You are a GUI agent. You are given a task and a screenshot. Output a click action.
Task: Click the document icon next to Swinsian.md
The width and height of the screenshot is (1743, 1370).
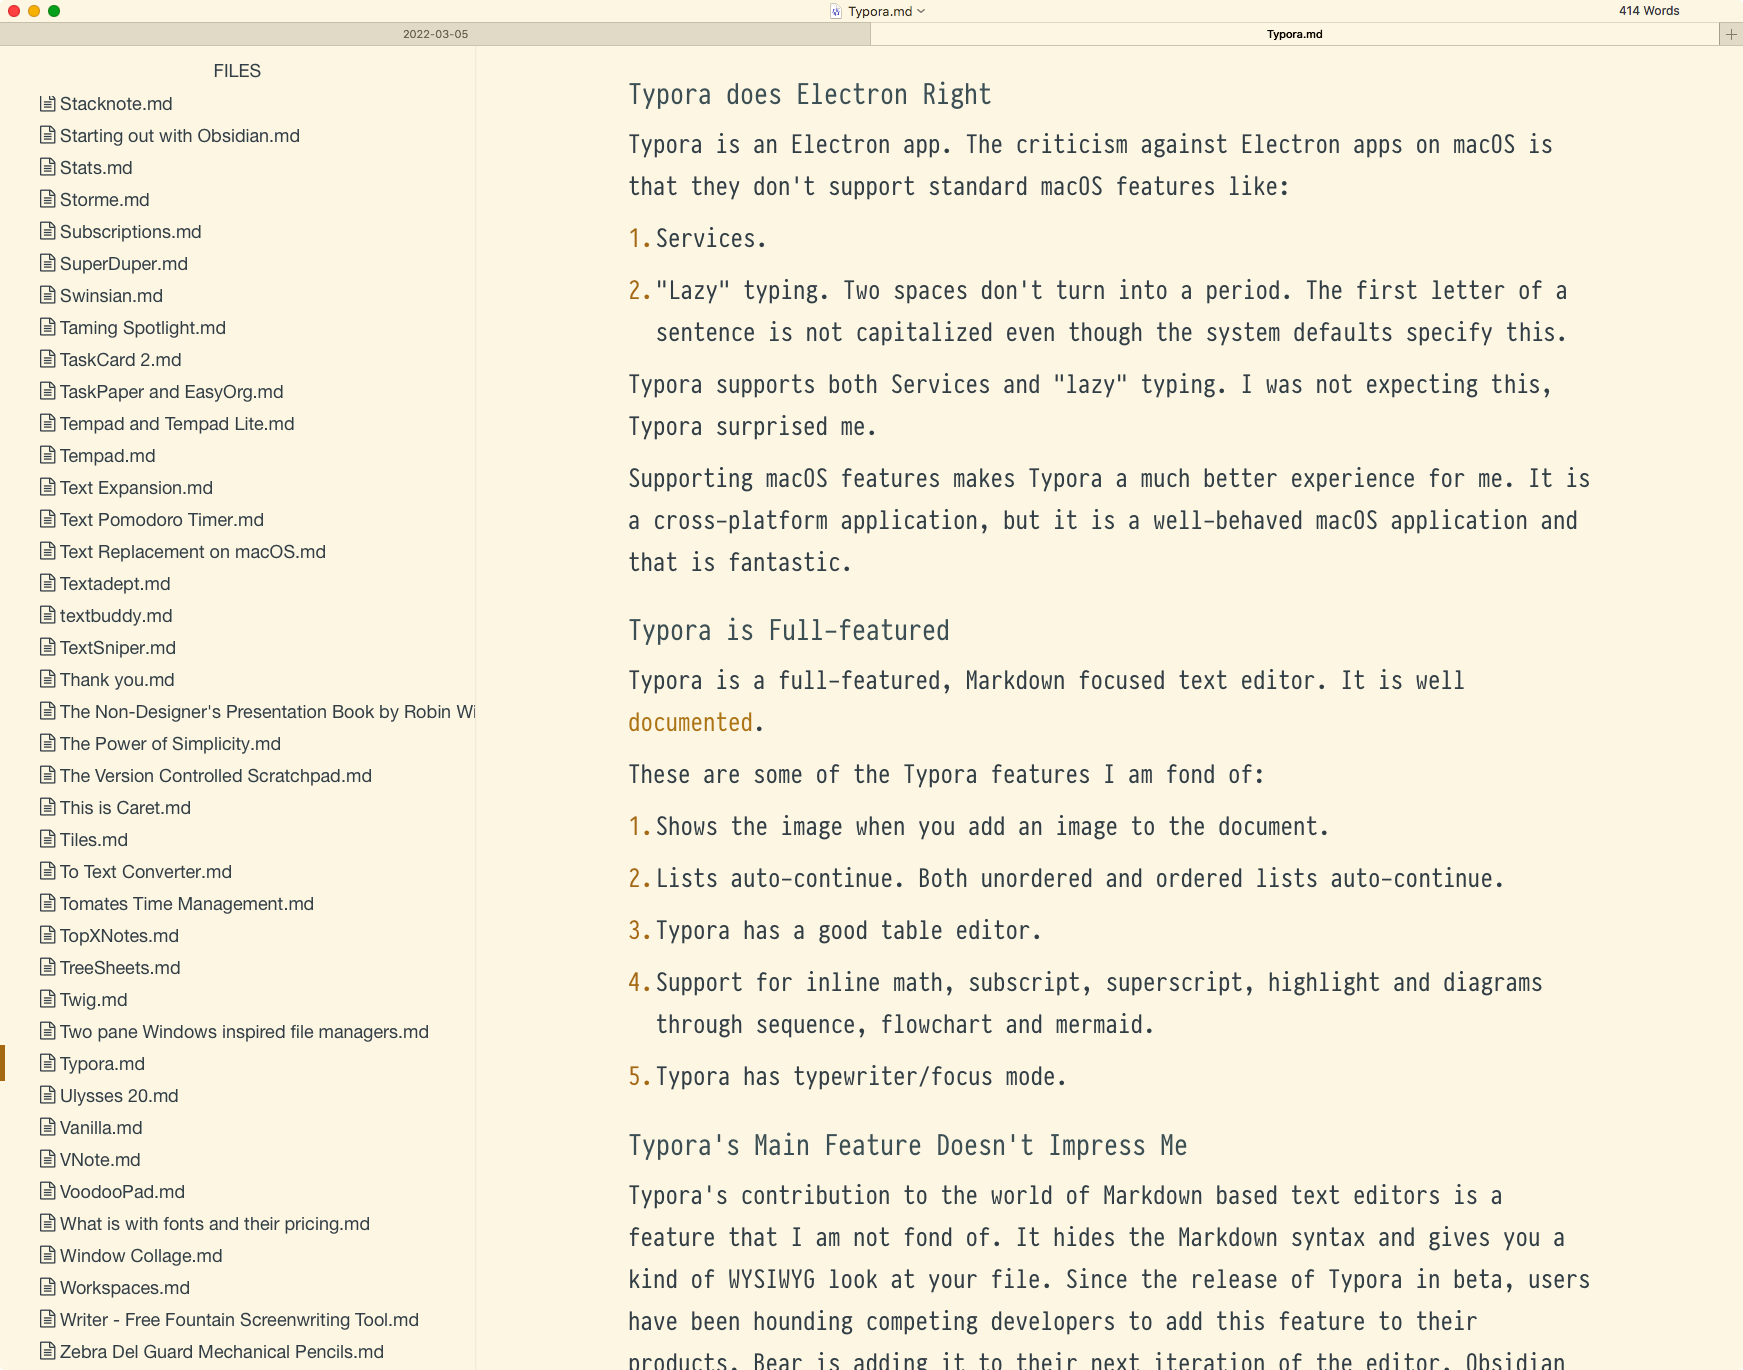pyautogui.click(x=47, y=295)
